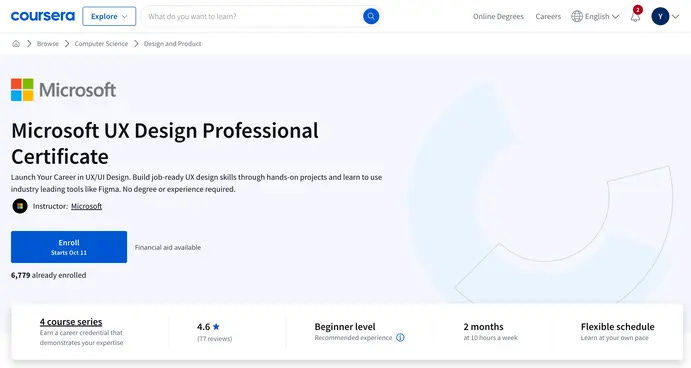Click the 'Learn at your own pace' text
Viewport: 691px width, 368px height.
click(614, 338)
